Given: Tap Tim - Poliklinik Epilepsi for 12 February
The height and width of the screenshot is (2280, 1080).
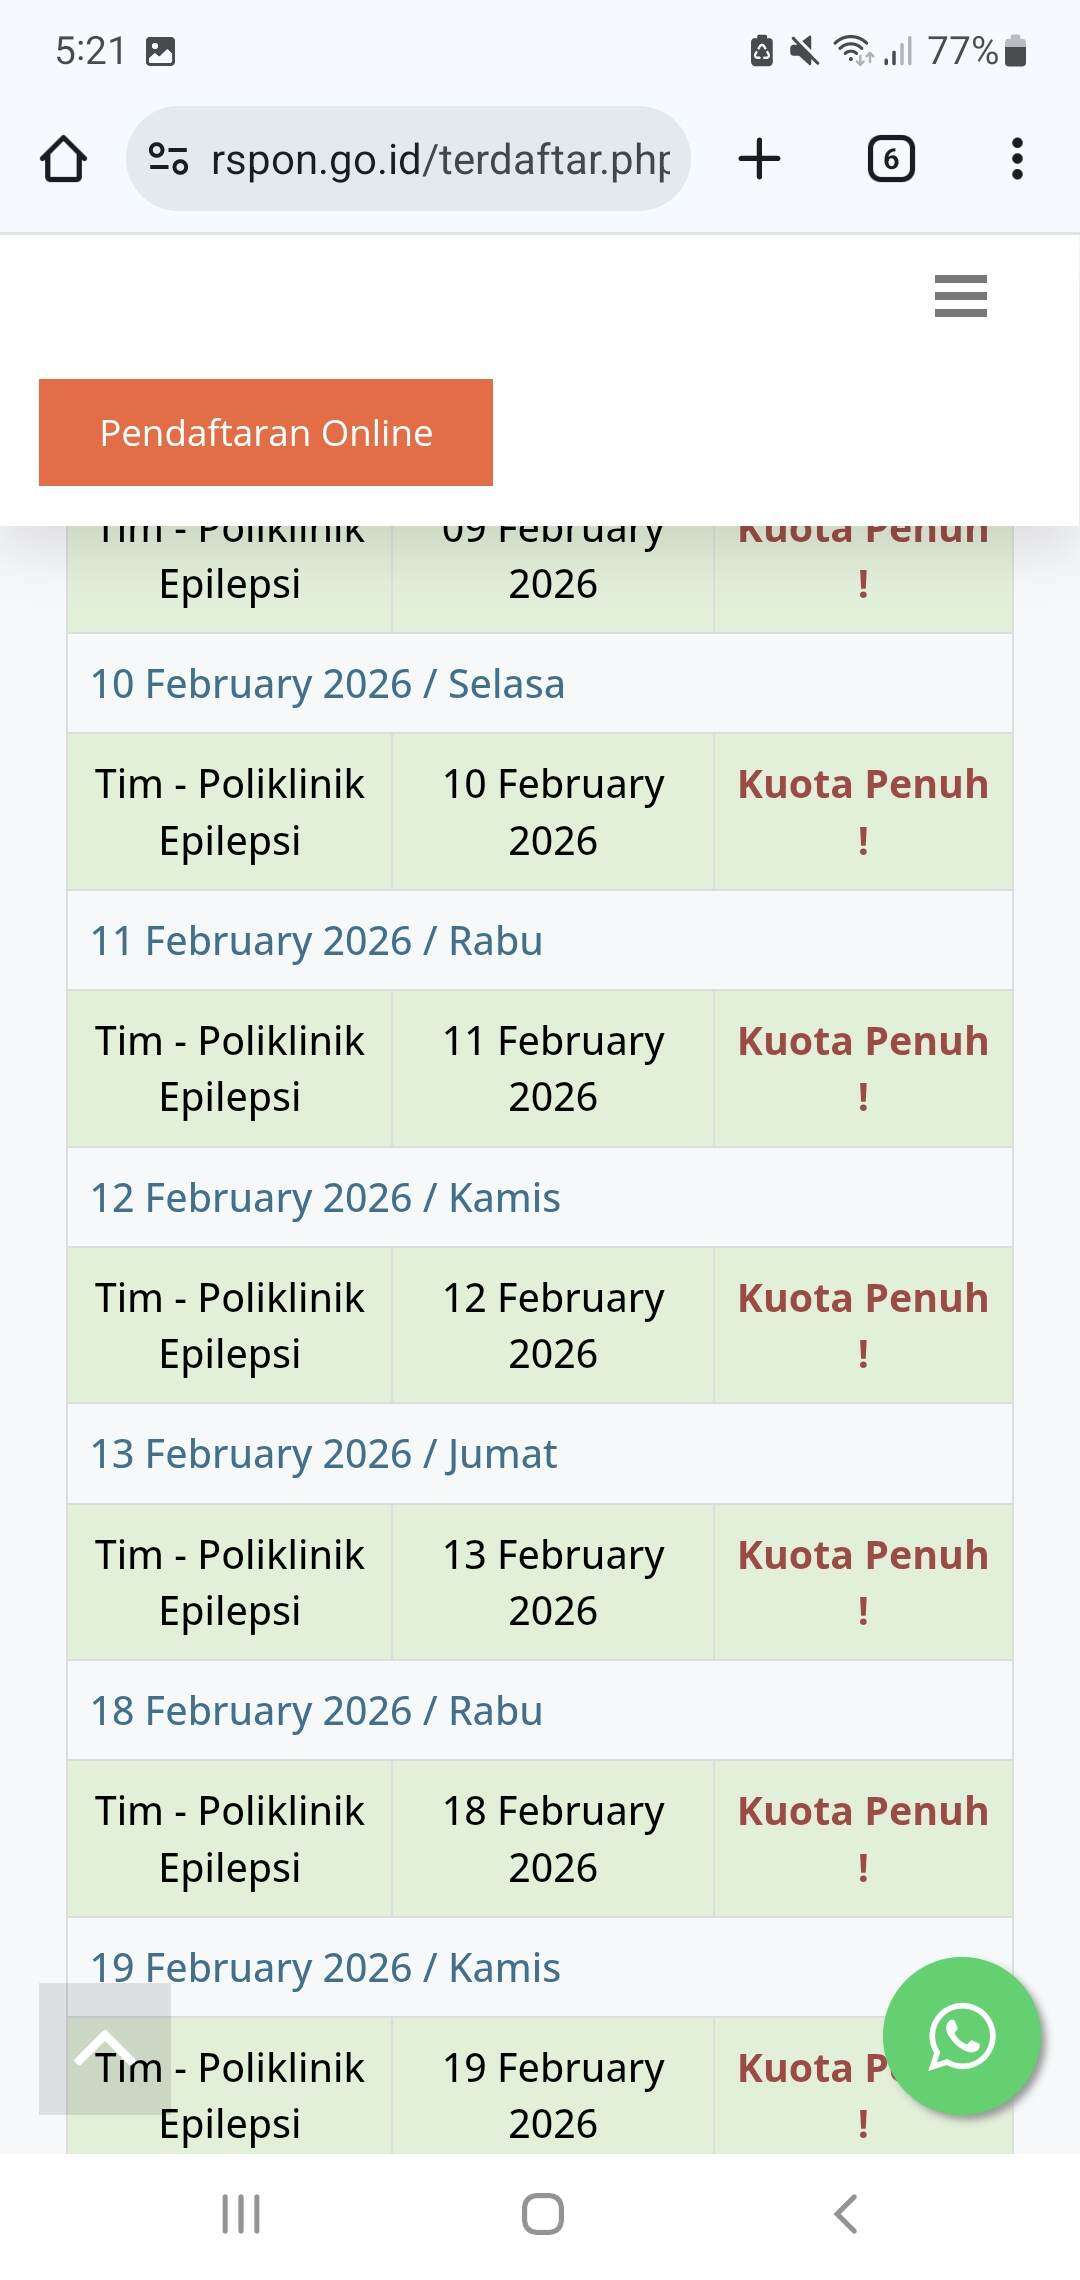Looking at the screenshot, I should click(230, 1325).
